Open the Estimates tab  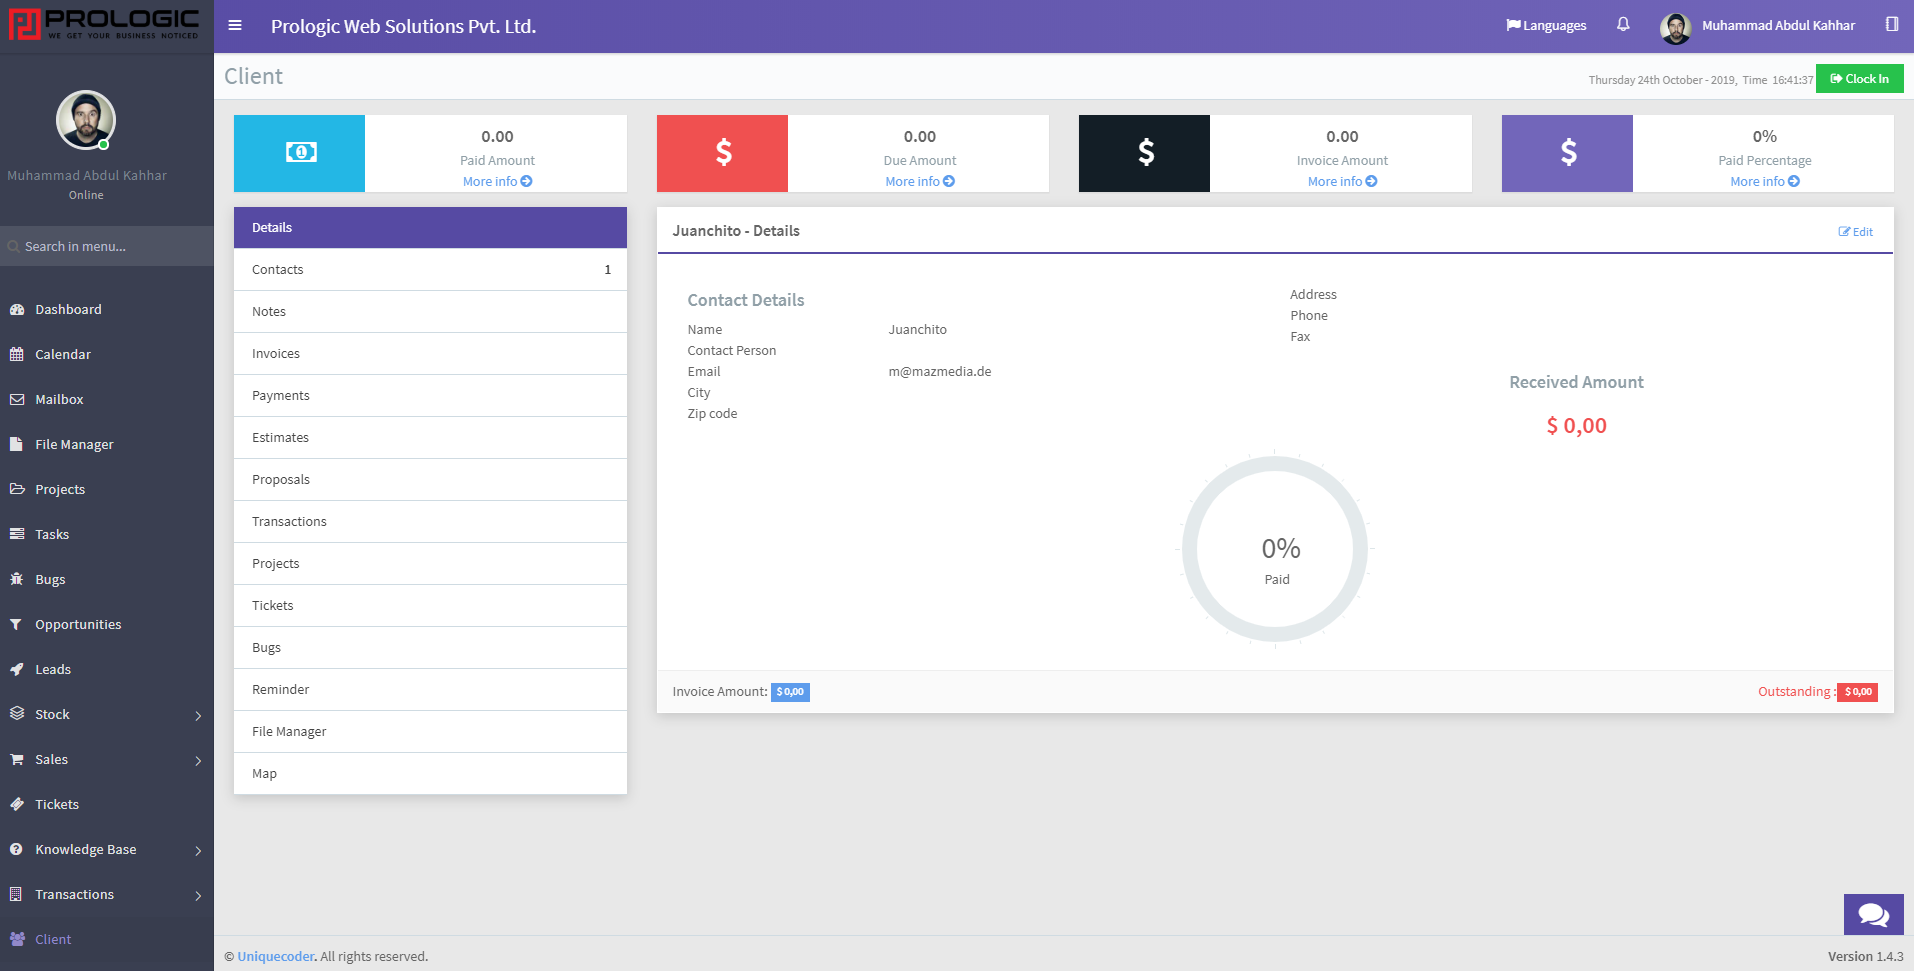[x=430, y=438]
